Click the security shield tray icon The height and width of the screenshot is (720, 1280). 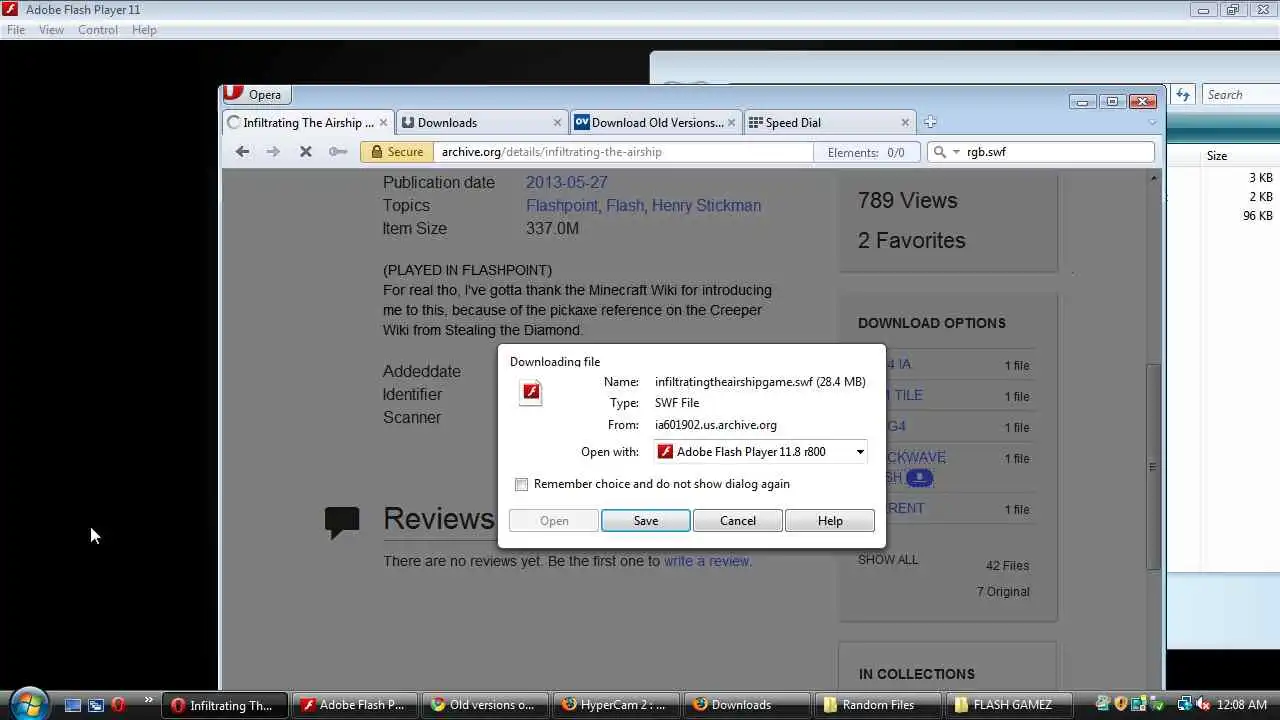point(1121,705)
